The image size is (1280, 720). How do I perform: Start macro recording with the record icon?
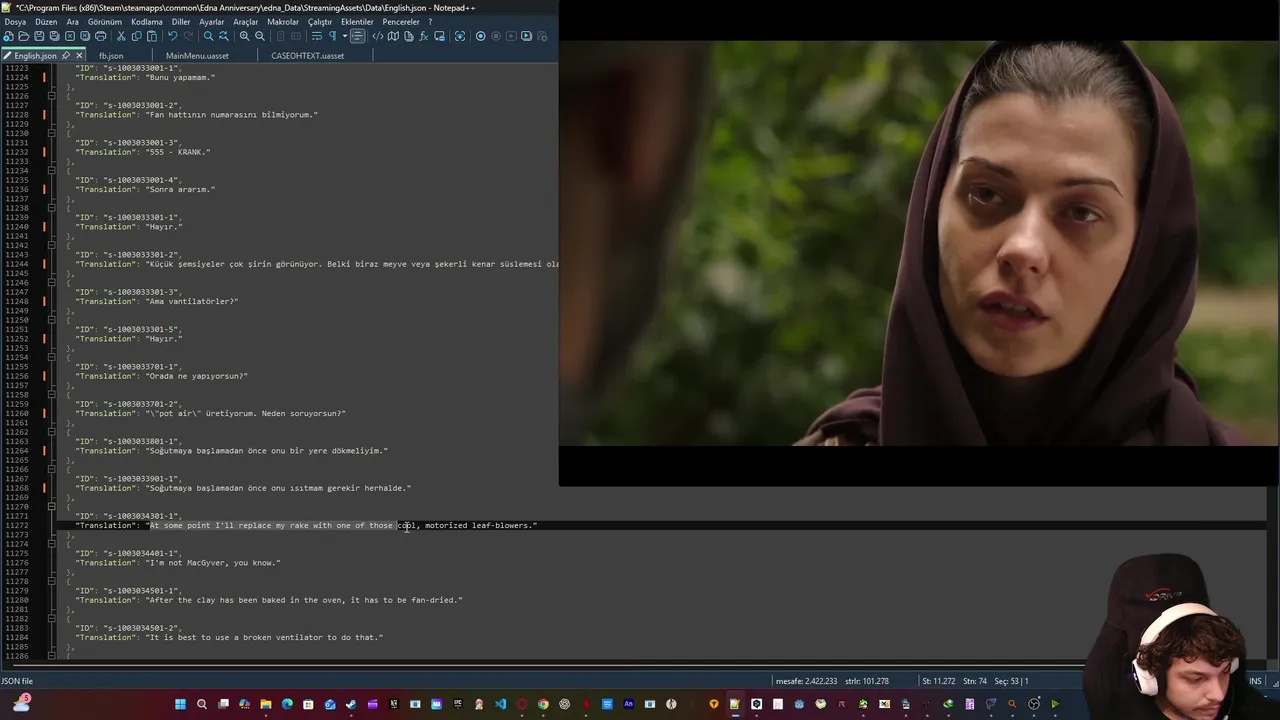480,36
